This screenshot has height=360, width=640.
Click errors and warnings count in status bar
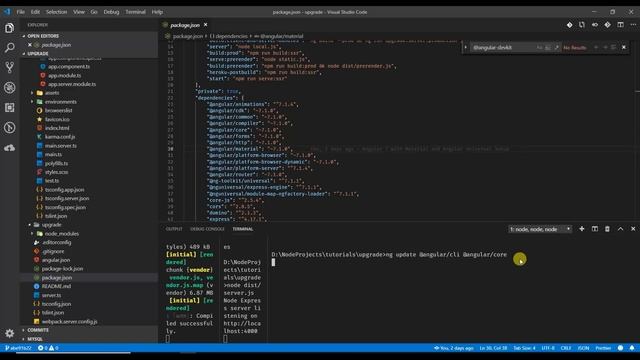pyautogui.click(x=48, y=348)
